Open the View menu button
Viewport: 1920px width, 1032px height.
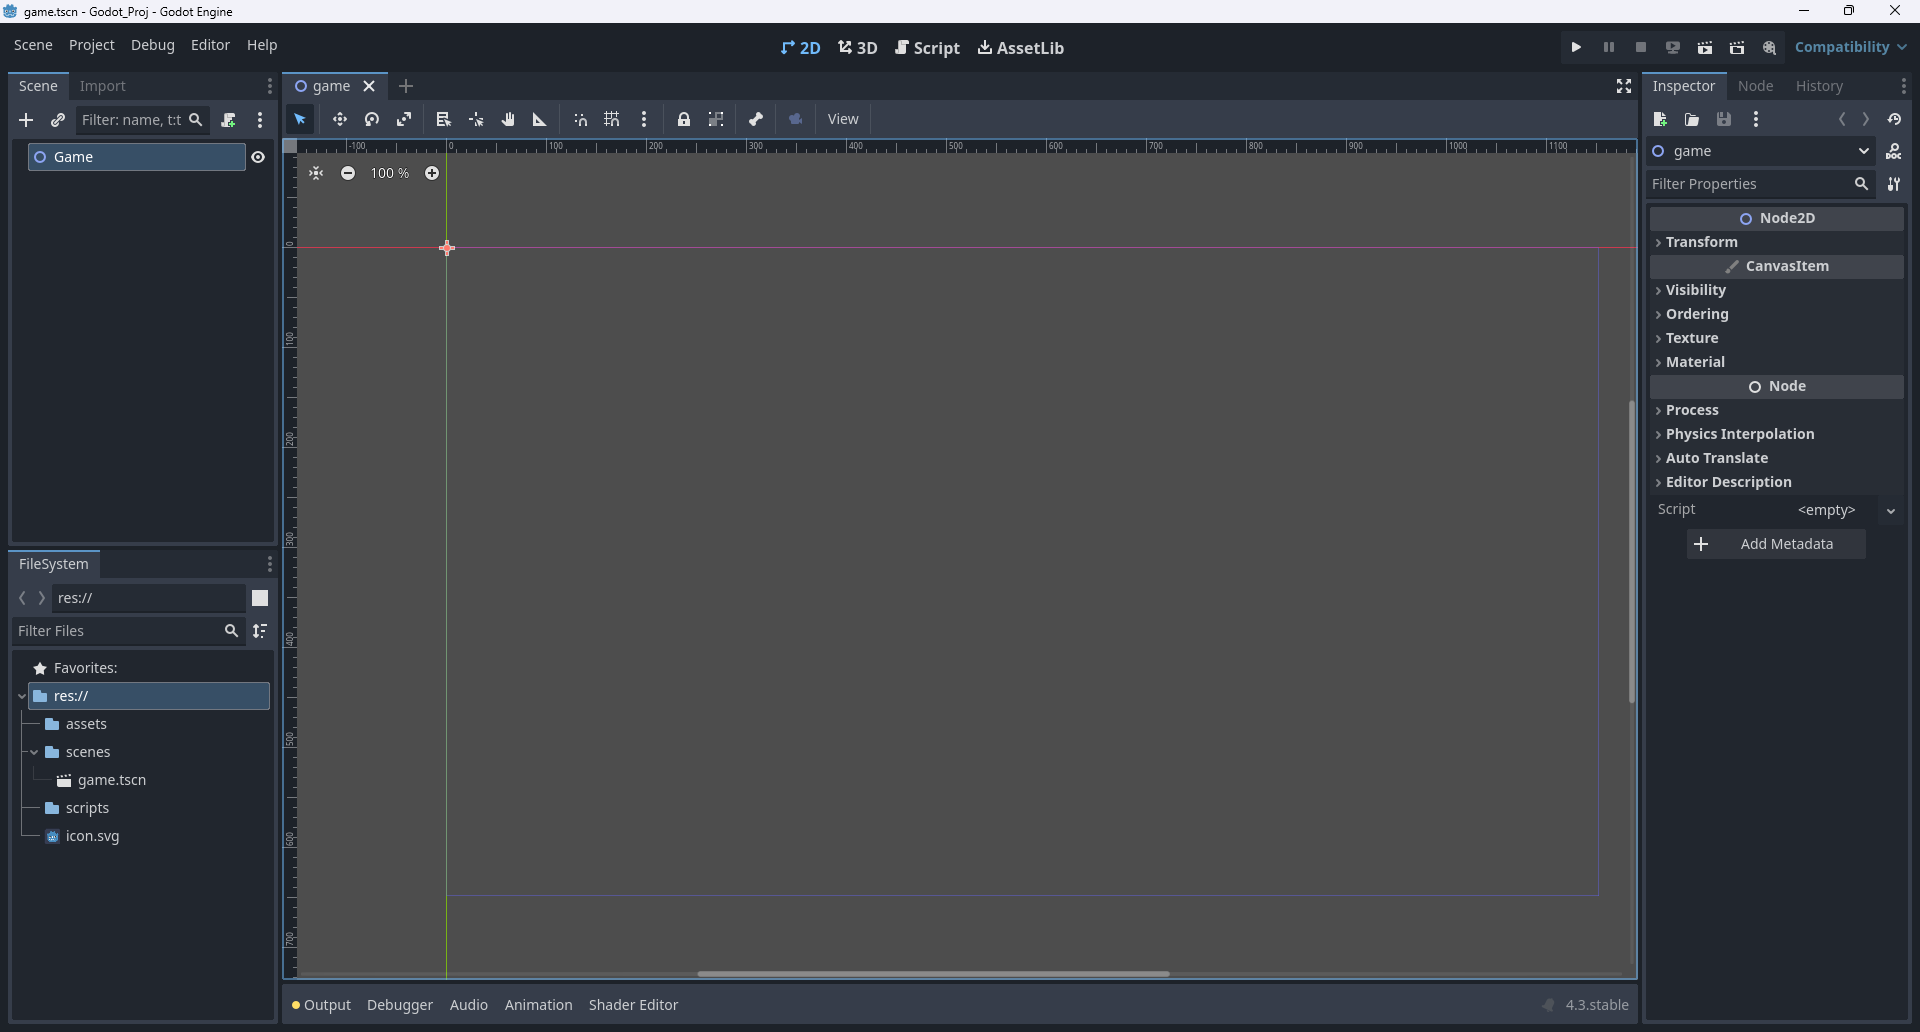tap(843, 120)
